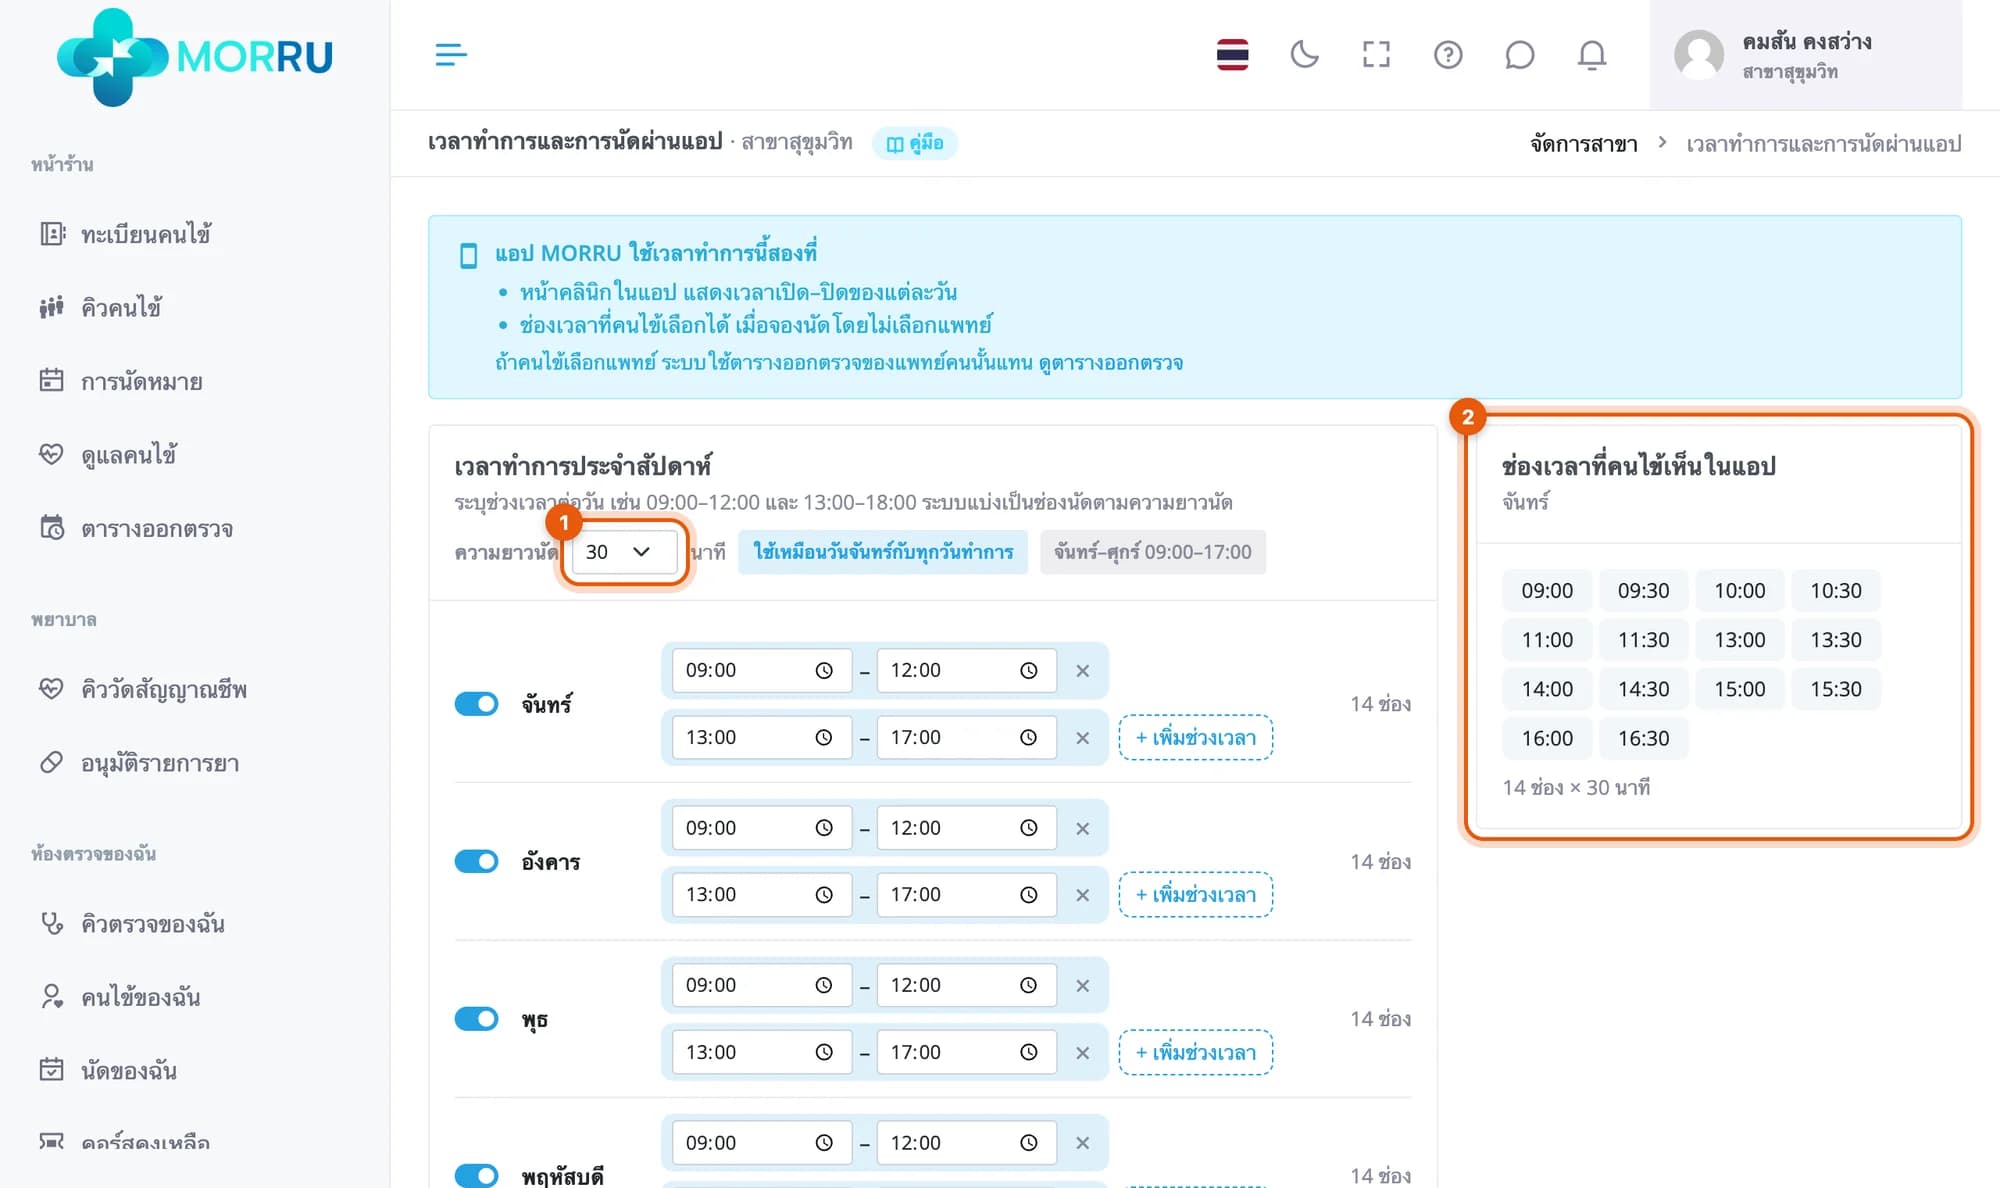Open notifications bell icon

point(1592,54)
